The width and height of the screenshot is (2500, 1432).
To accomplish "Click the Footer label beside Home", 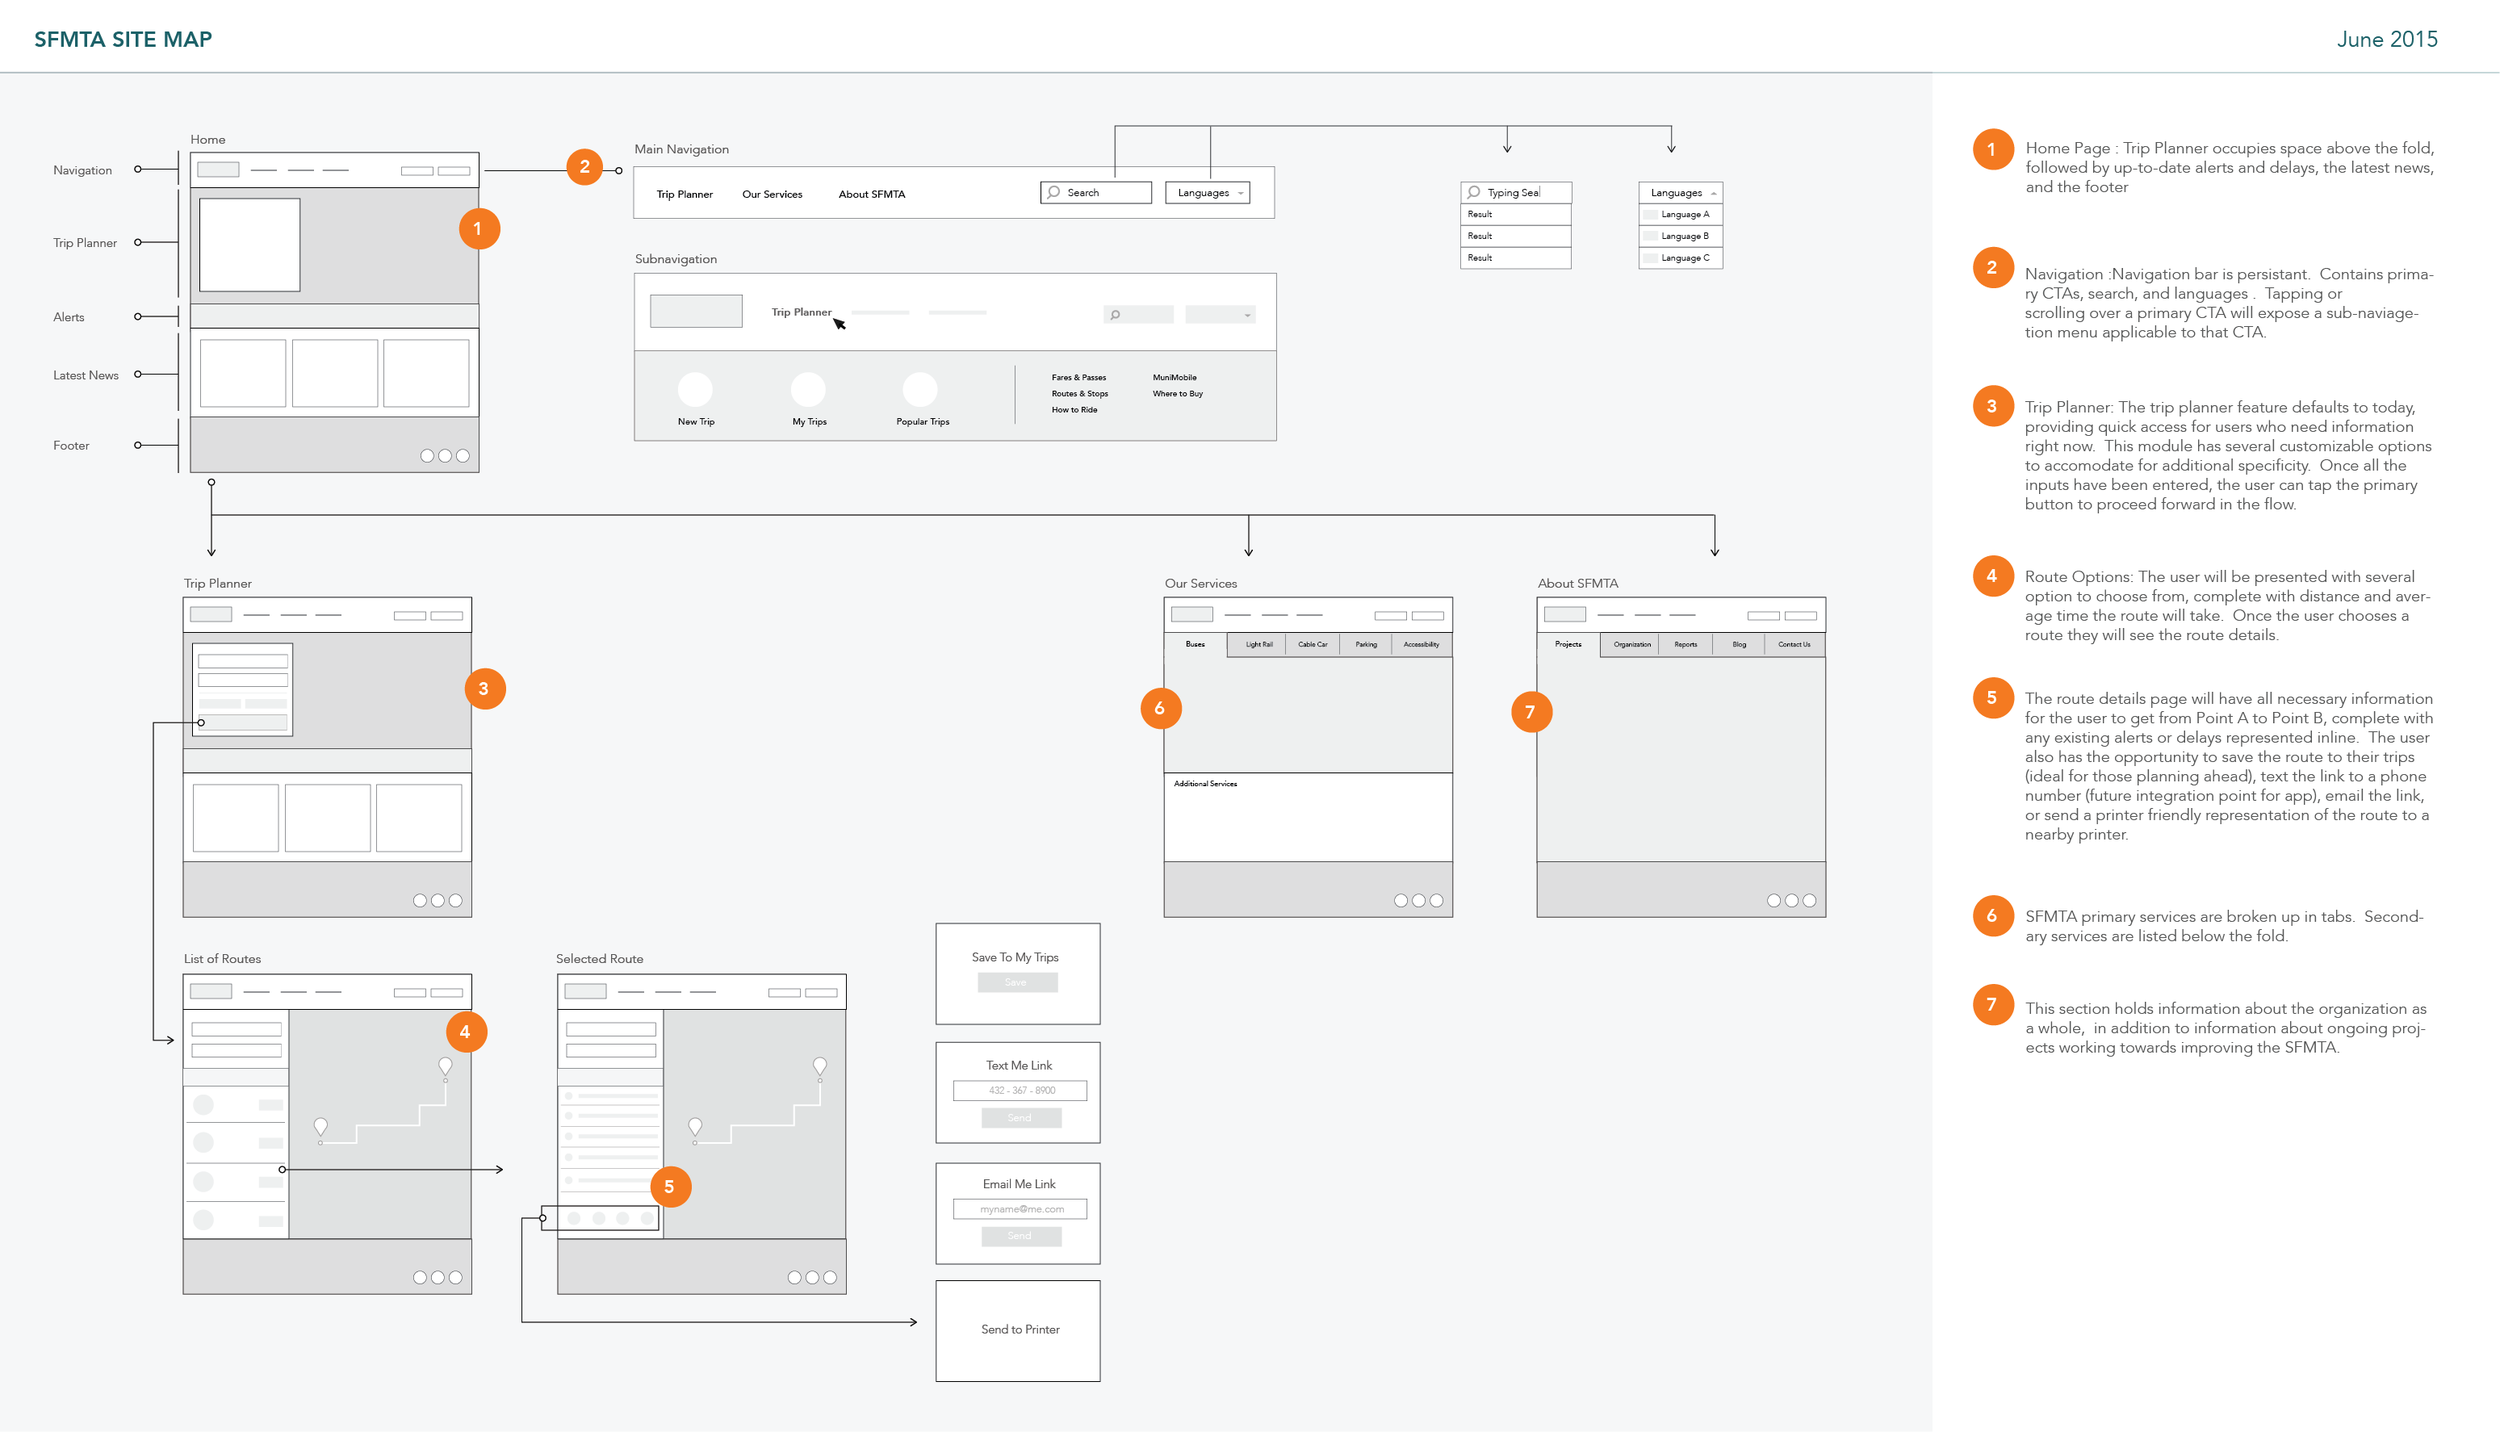I will pos(71,445).
